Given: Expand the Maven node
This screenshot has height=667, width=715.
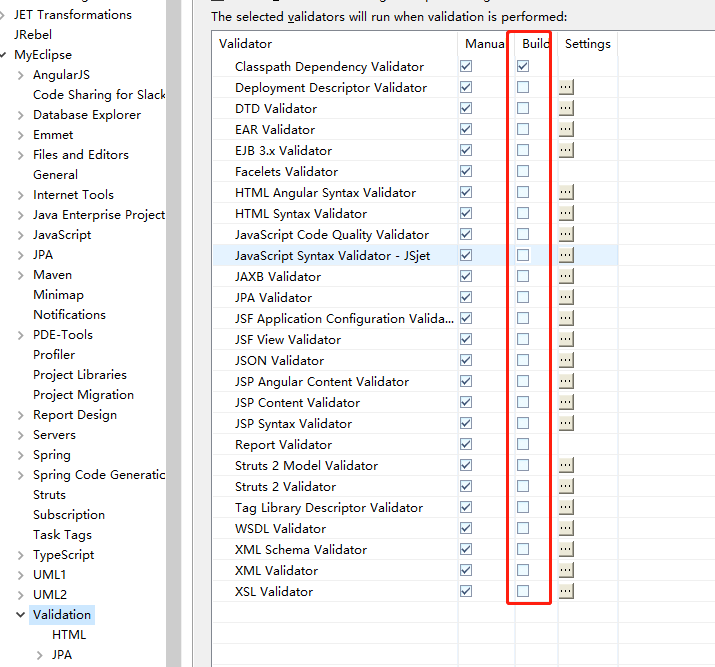Looking at the screenshot, I should 21,275.
